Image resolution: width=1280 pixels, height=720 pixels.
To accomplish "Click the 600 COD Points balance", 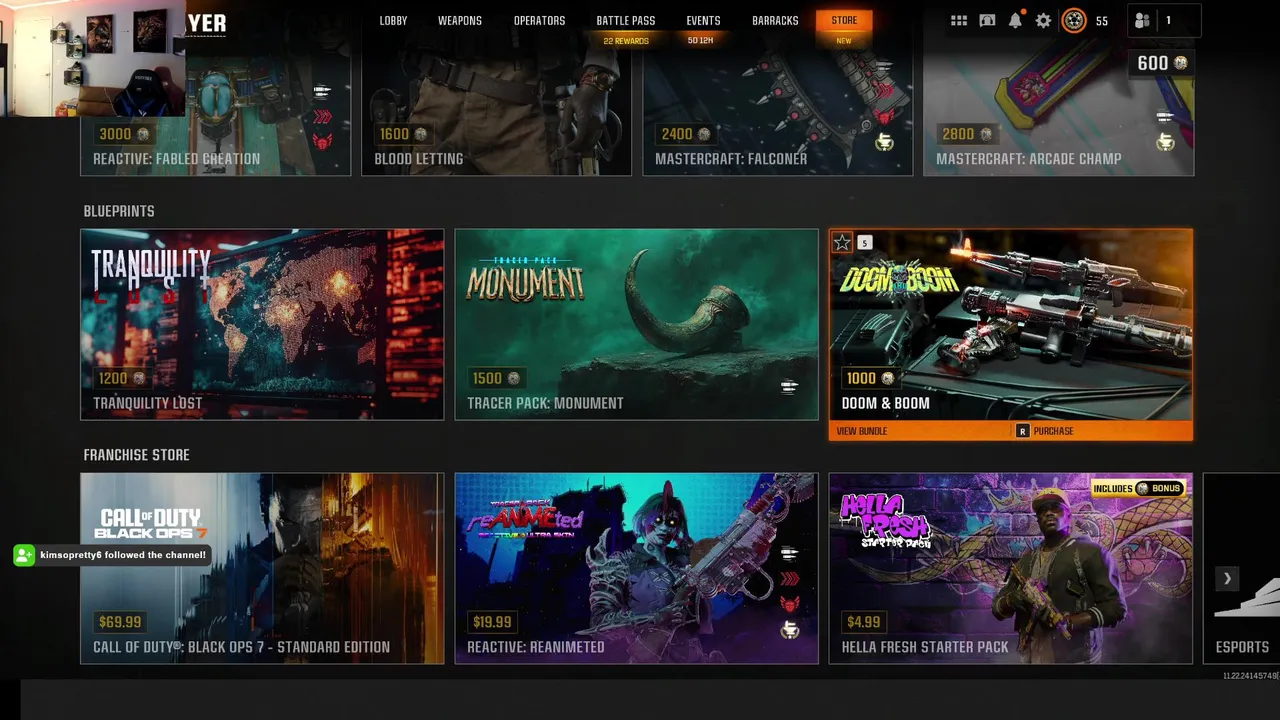I will (1162, 63).
